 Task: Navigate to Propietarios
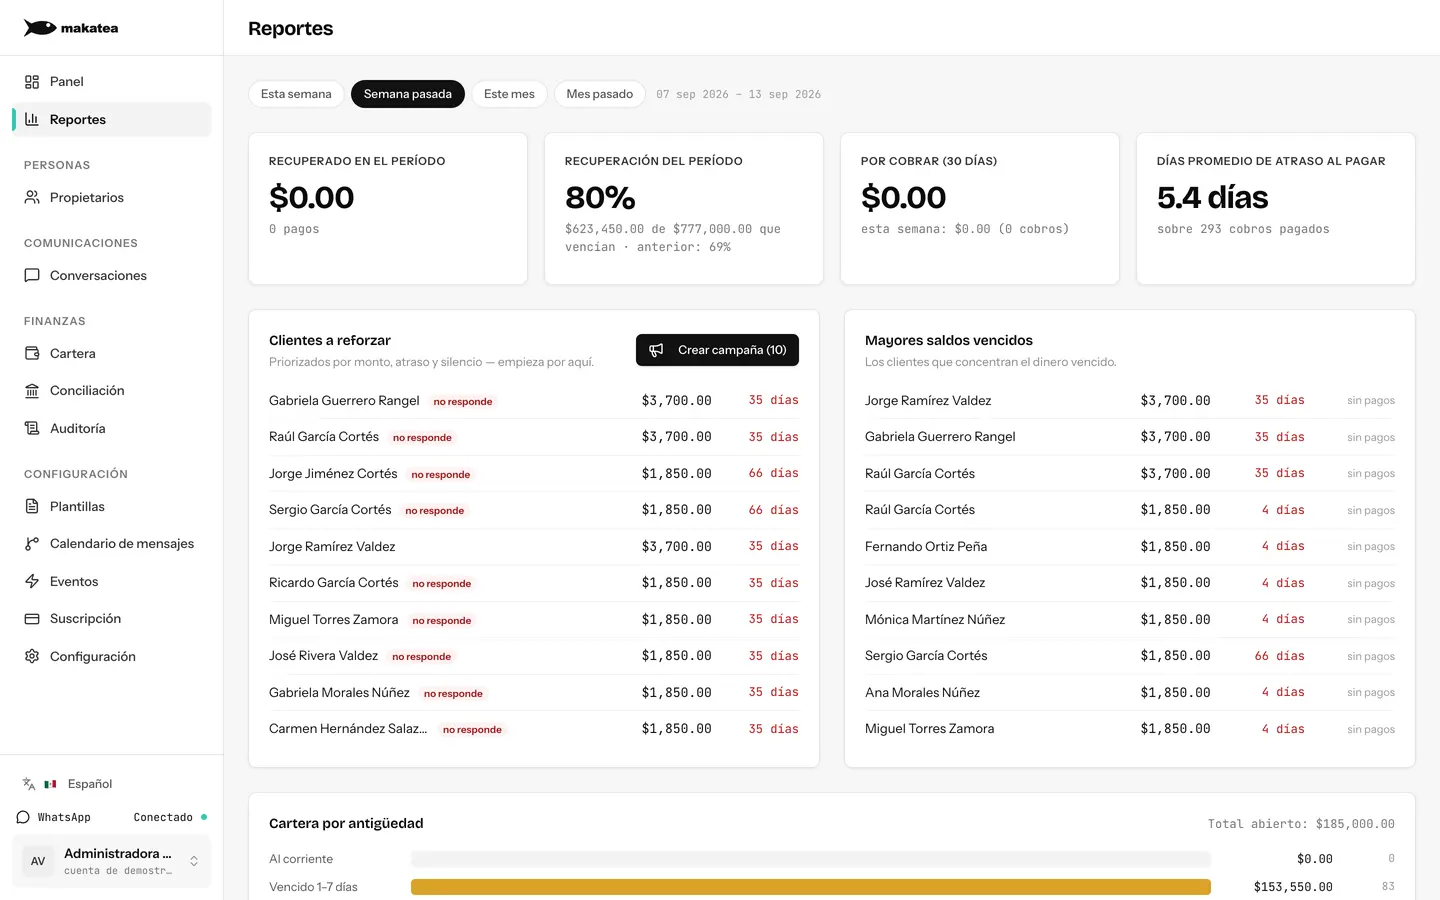(x=112, y=197)
